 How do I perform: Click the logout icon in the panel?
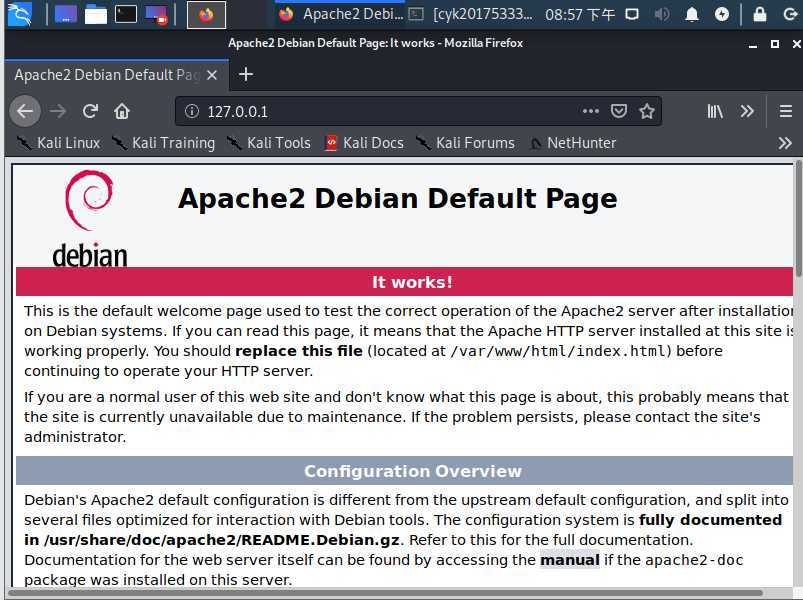[x=791, y=14]
